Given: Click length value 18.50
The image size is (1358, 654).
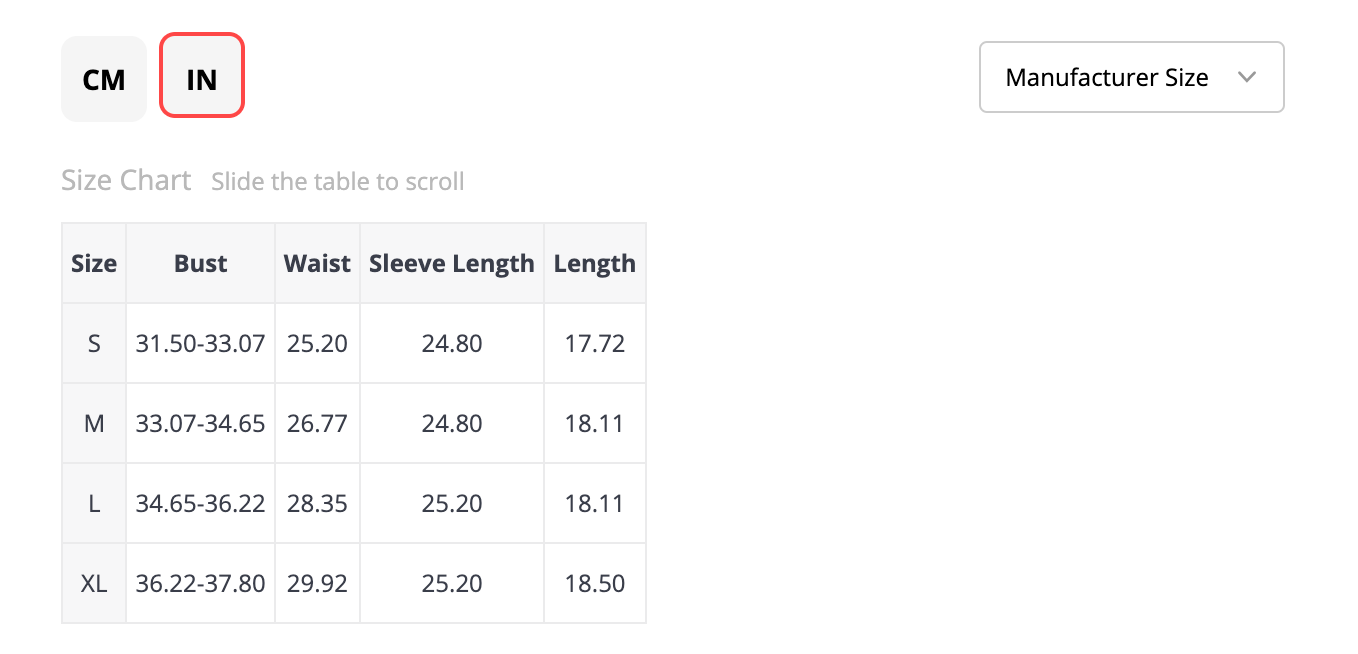Looking at the screenshot, I should 595,584.
